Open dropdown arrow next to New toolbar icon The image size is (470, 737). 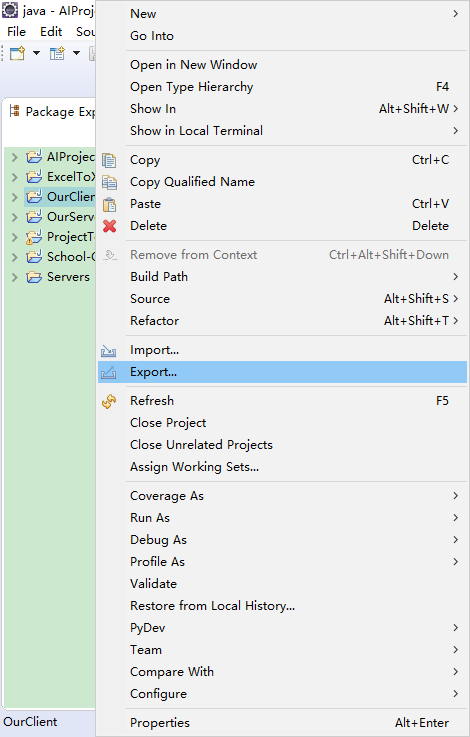[36, 53]
